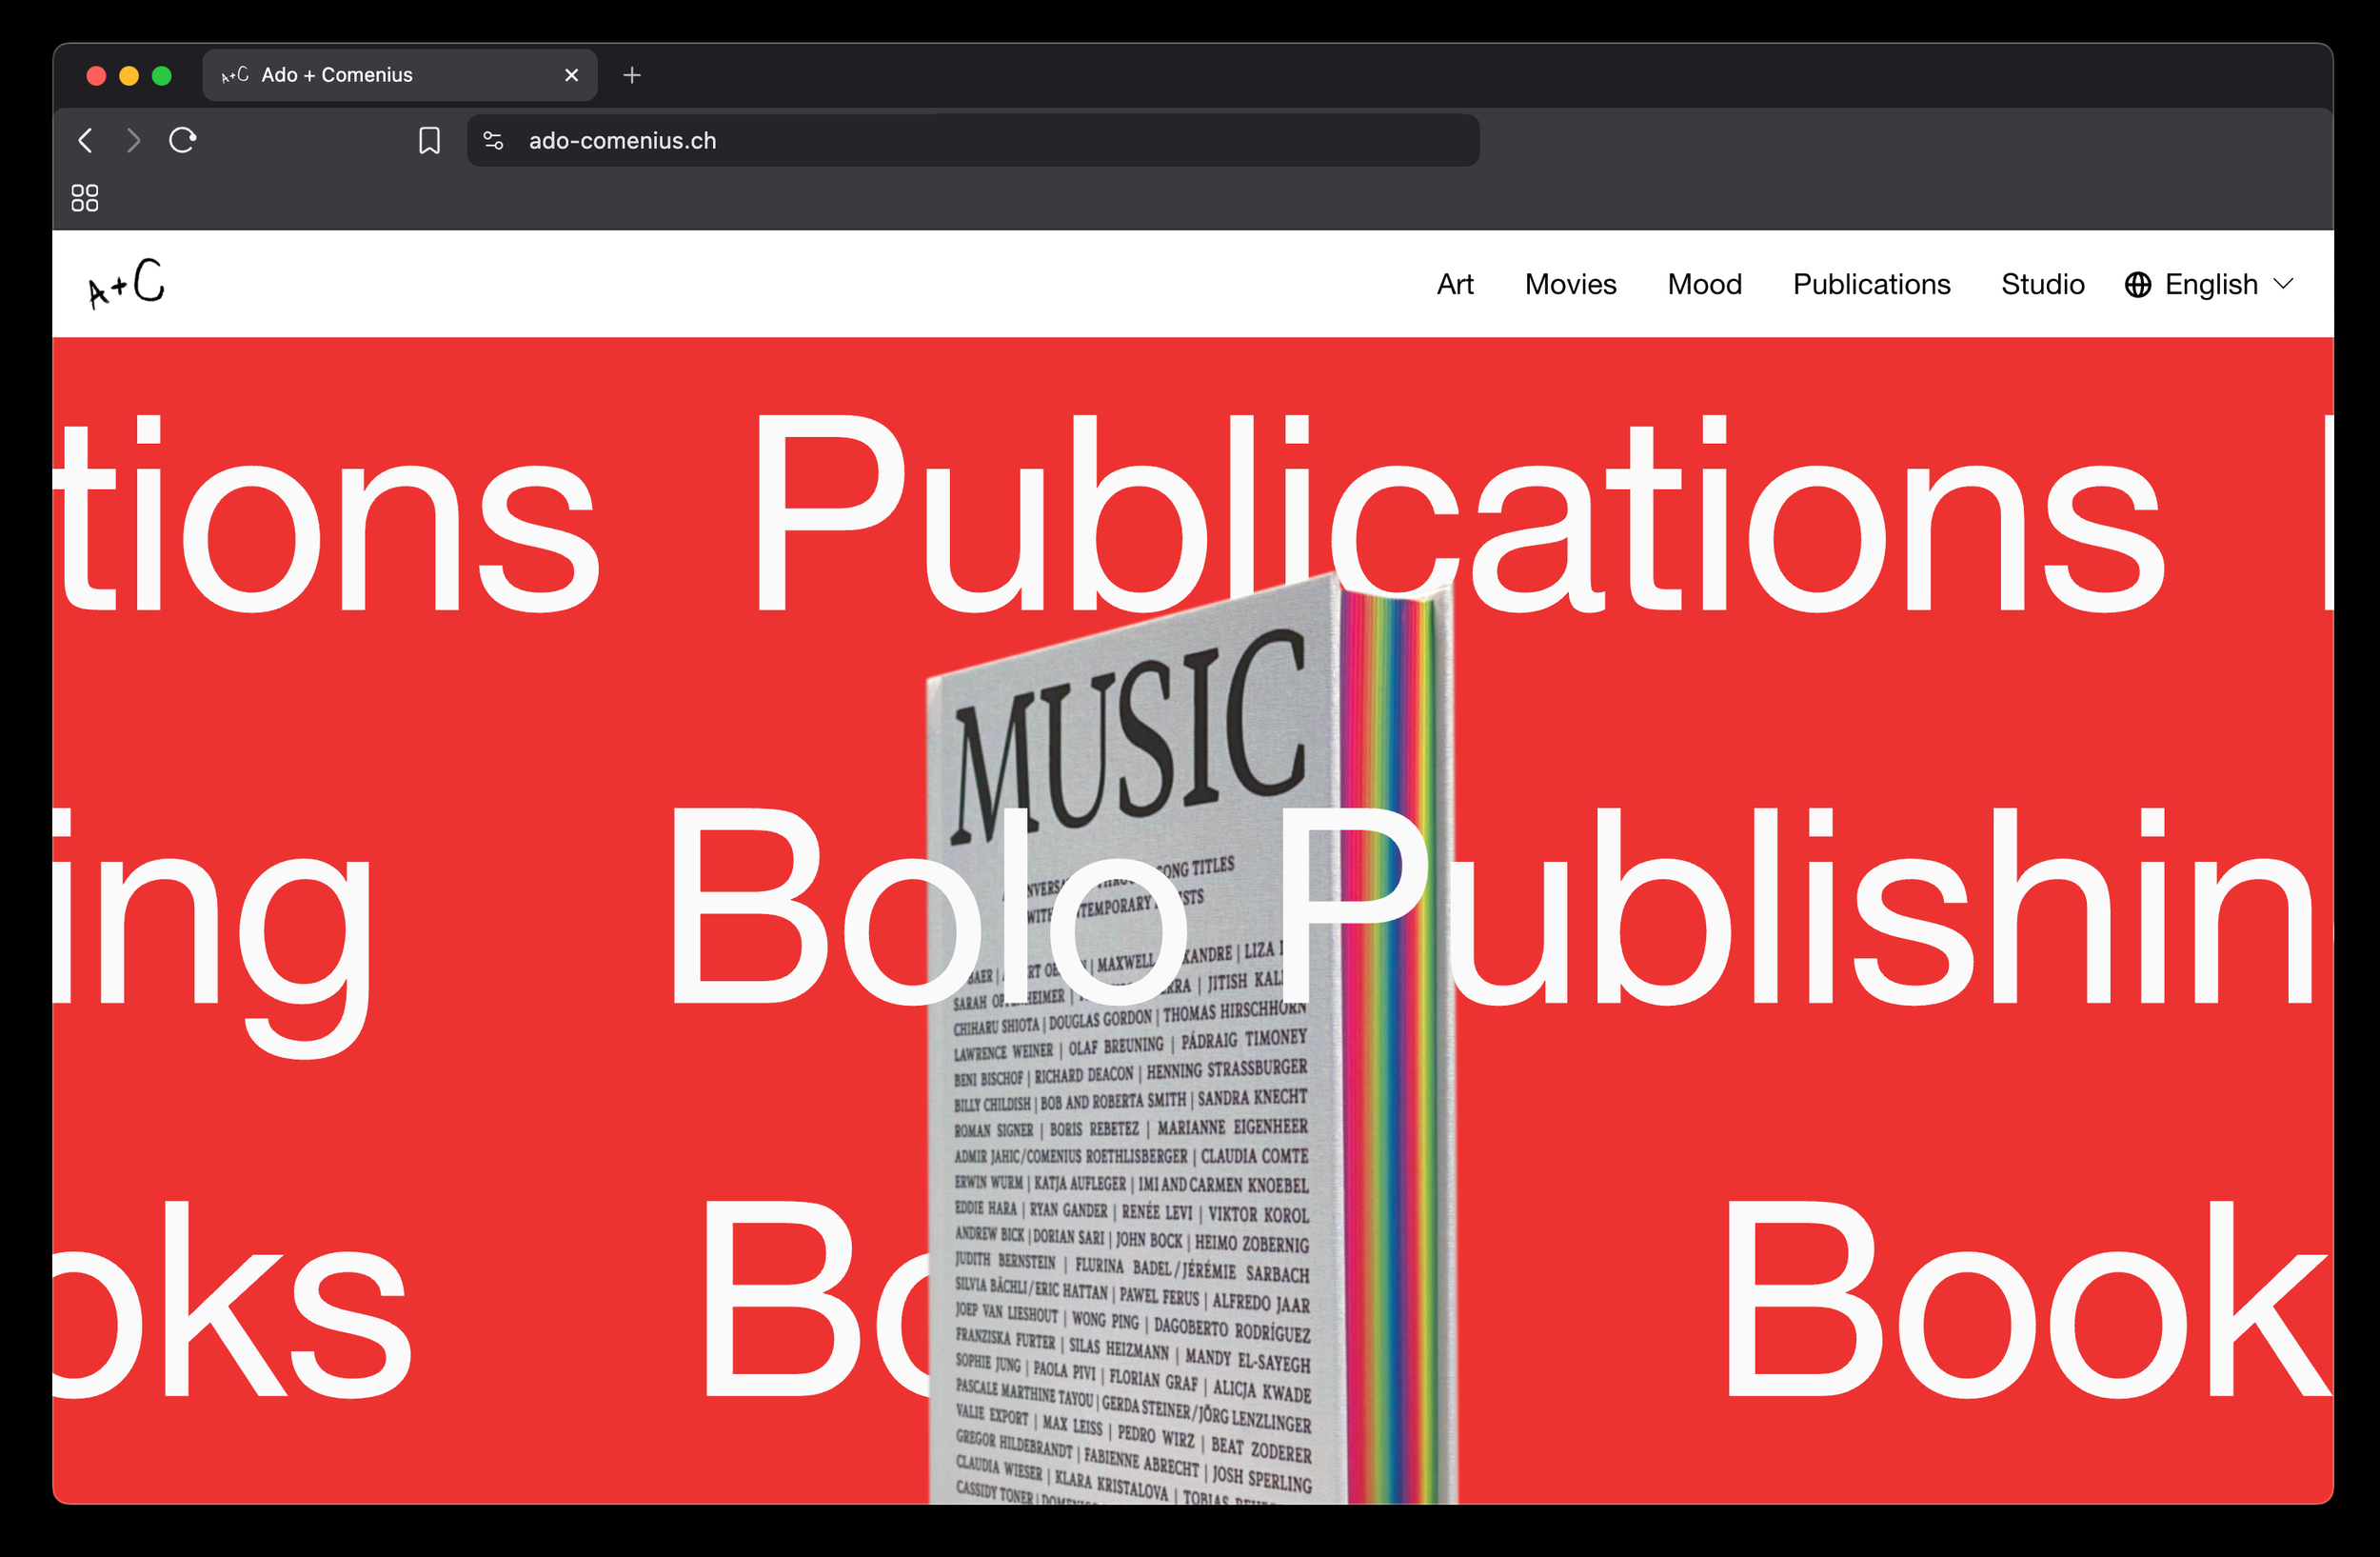Click the globe language icon
The height and width of the screenshot is (1557, 2380).
click(2137, 285)
